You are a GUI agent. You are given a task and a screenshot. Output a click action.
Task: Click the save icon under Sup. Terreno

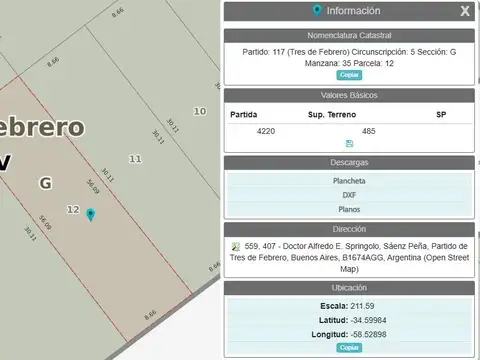coord(349,144)
